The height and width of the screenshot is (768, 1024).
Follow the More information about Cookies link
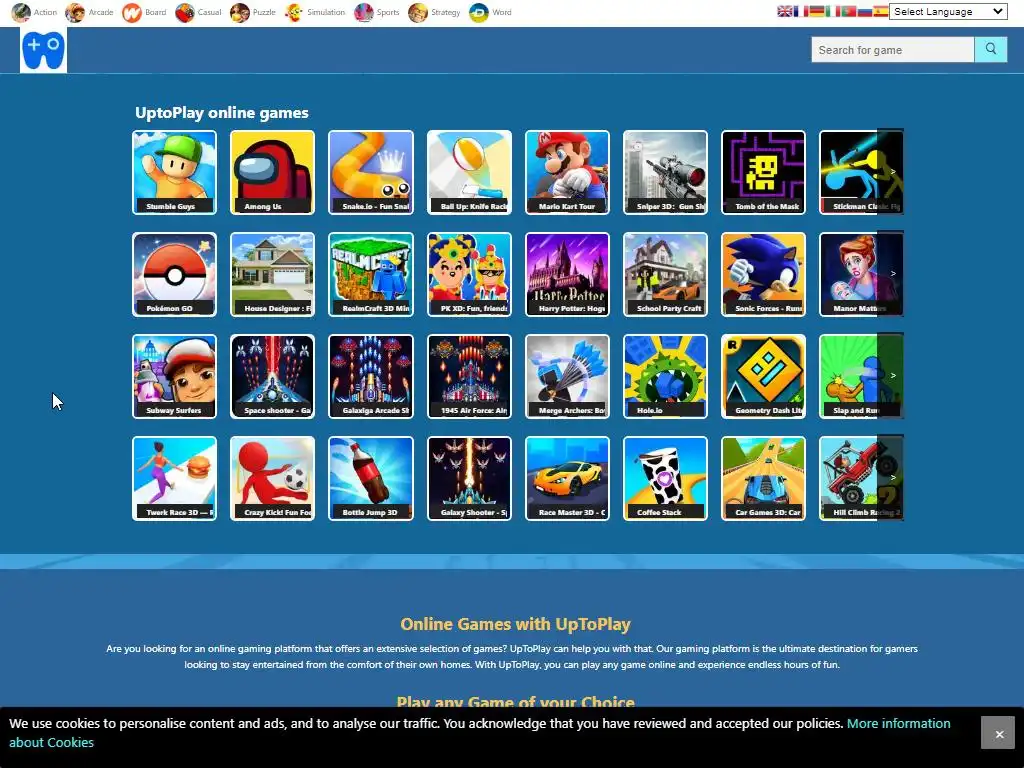point(899,724)
